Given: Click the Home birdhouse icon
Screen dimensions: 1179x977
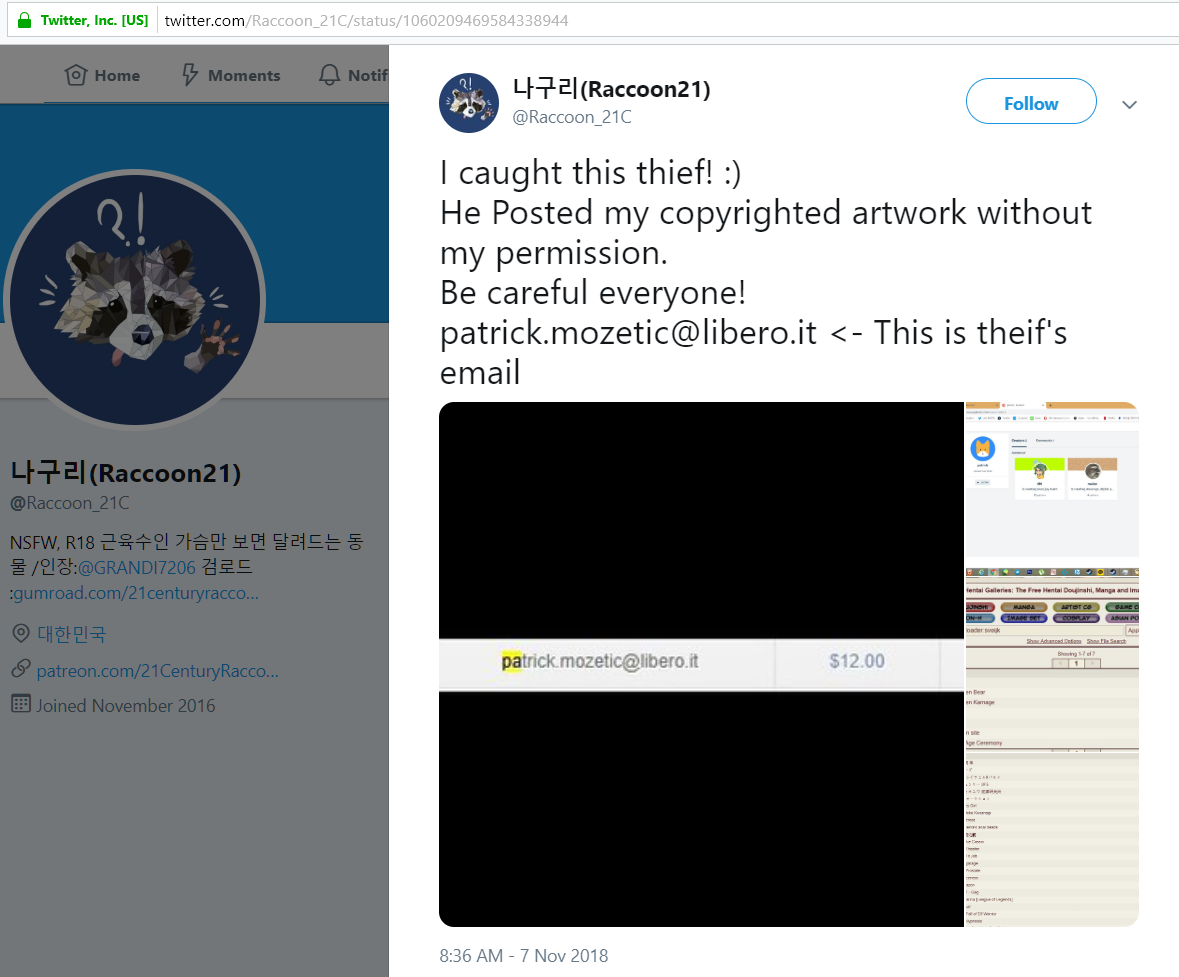Looking at the screenshot, I should pyautogui.click(x=76, y=75).
